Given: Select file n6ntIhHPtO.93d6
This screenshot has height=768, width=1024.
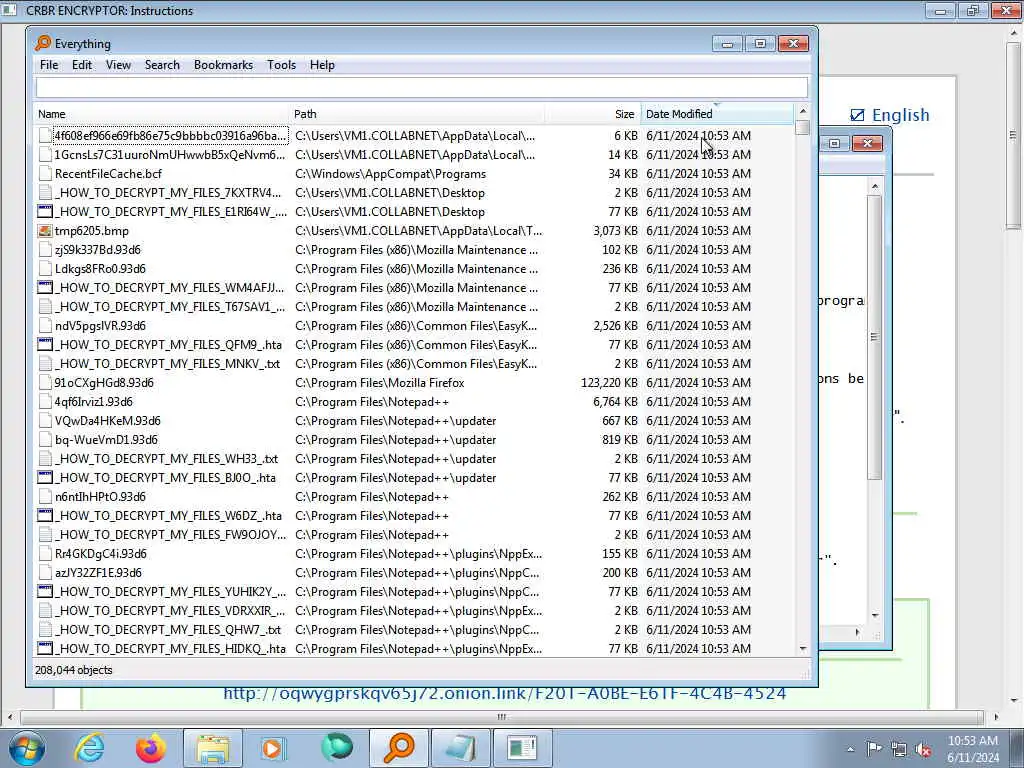Looking at the screenshot, I should click(x=100, y=497).
